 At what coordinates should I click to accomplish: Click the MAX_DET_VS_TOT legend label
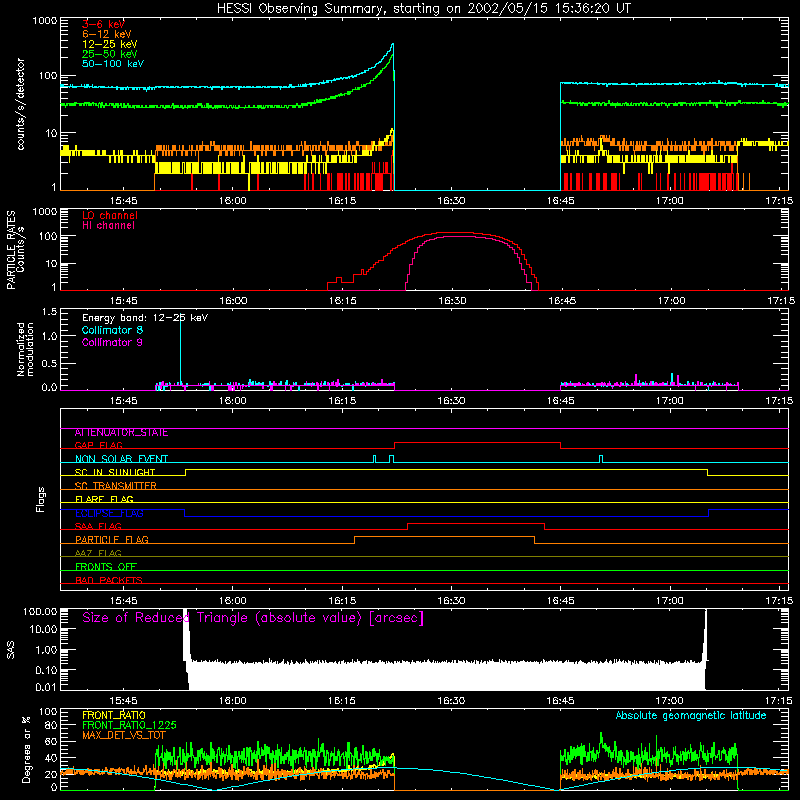pyautogui.click(x=124, y=735)
